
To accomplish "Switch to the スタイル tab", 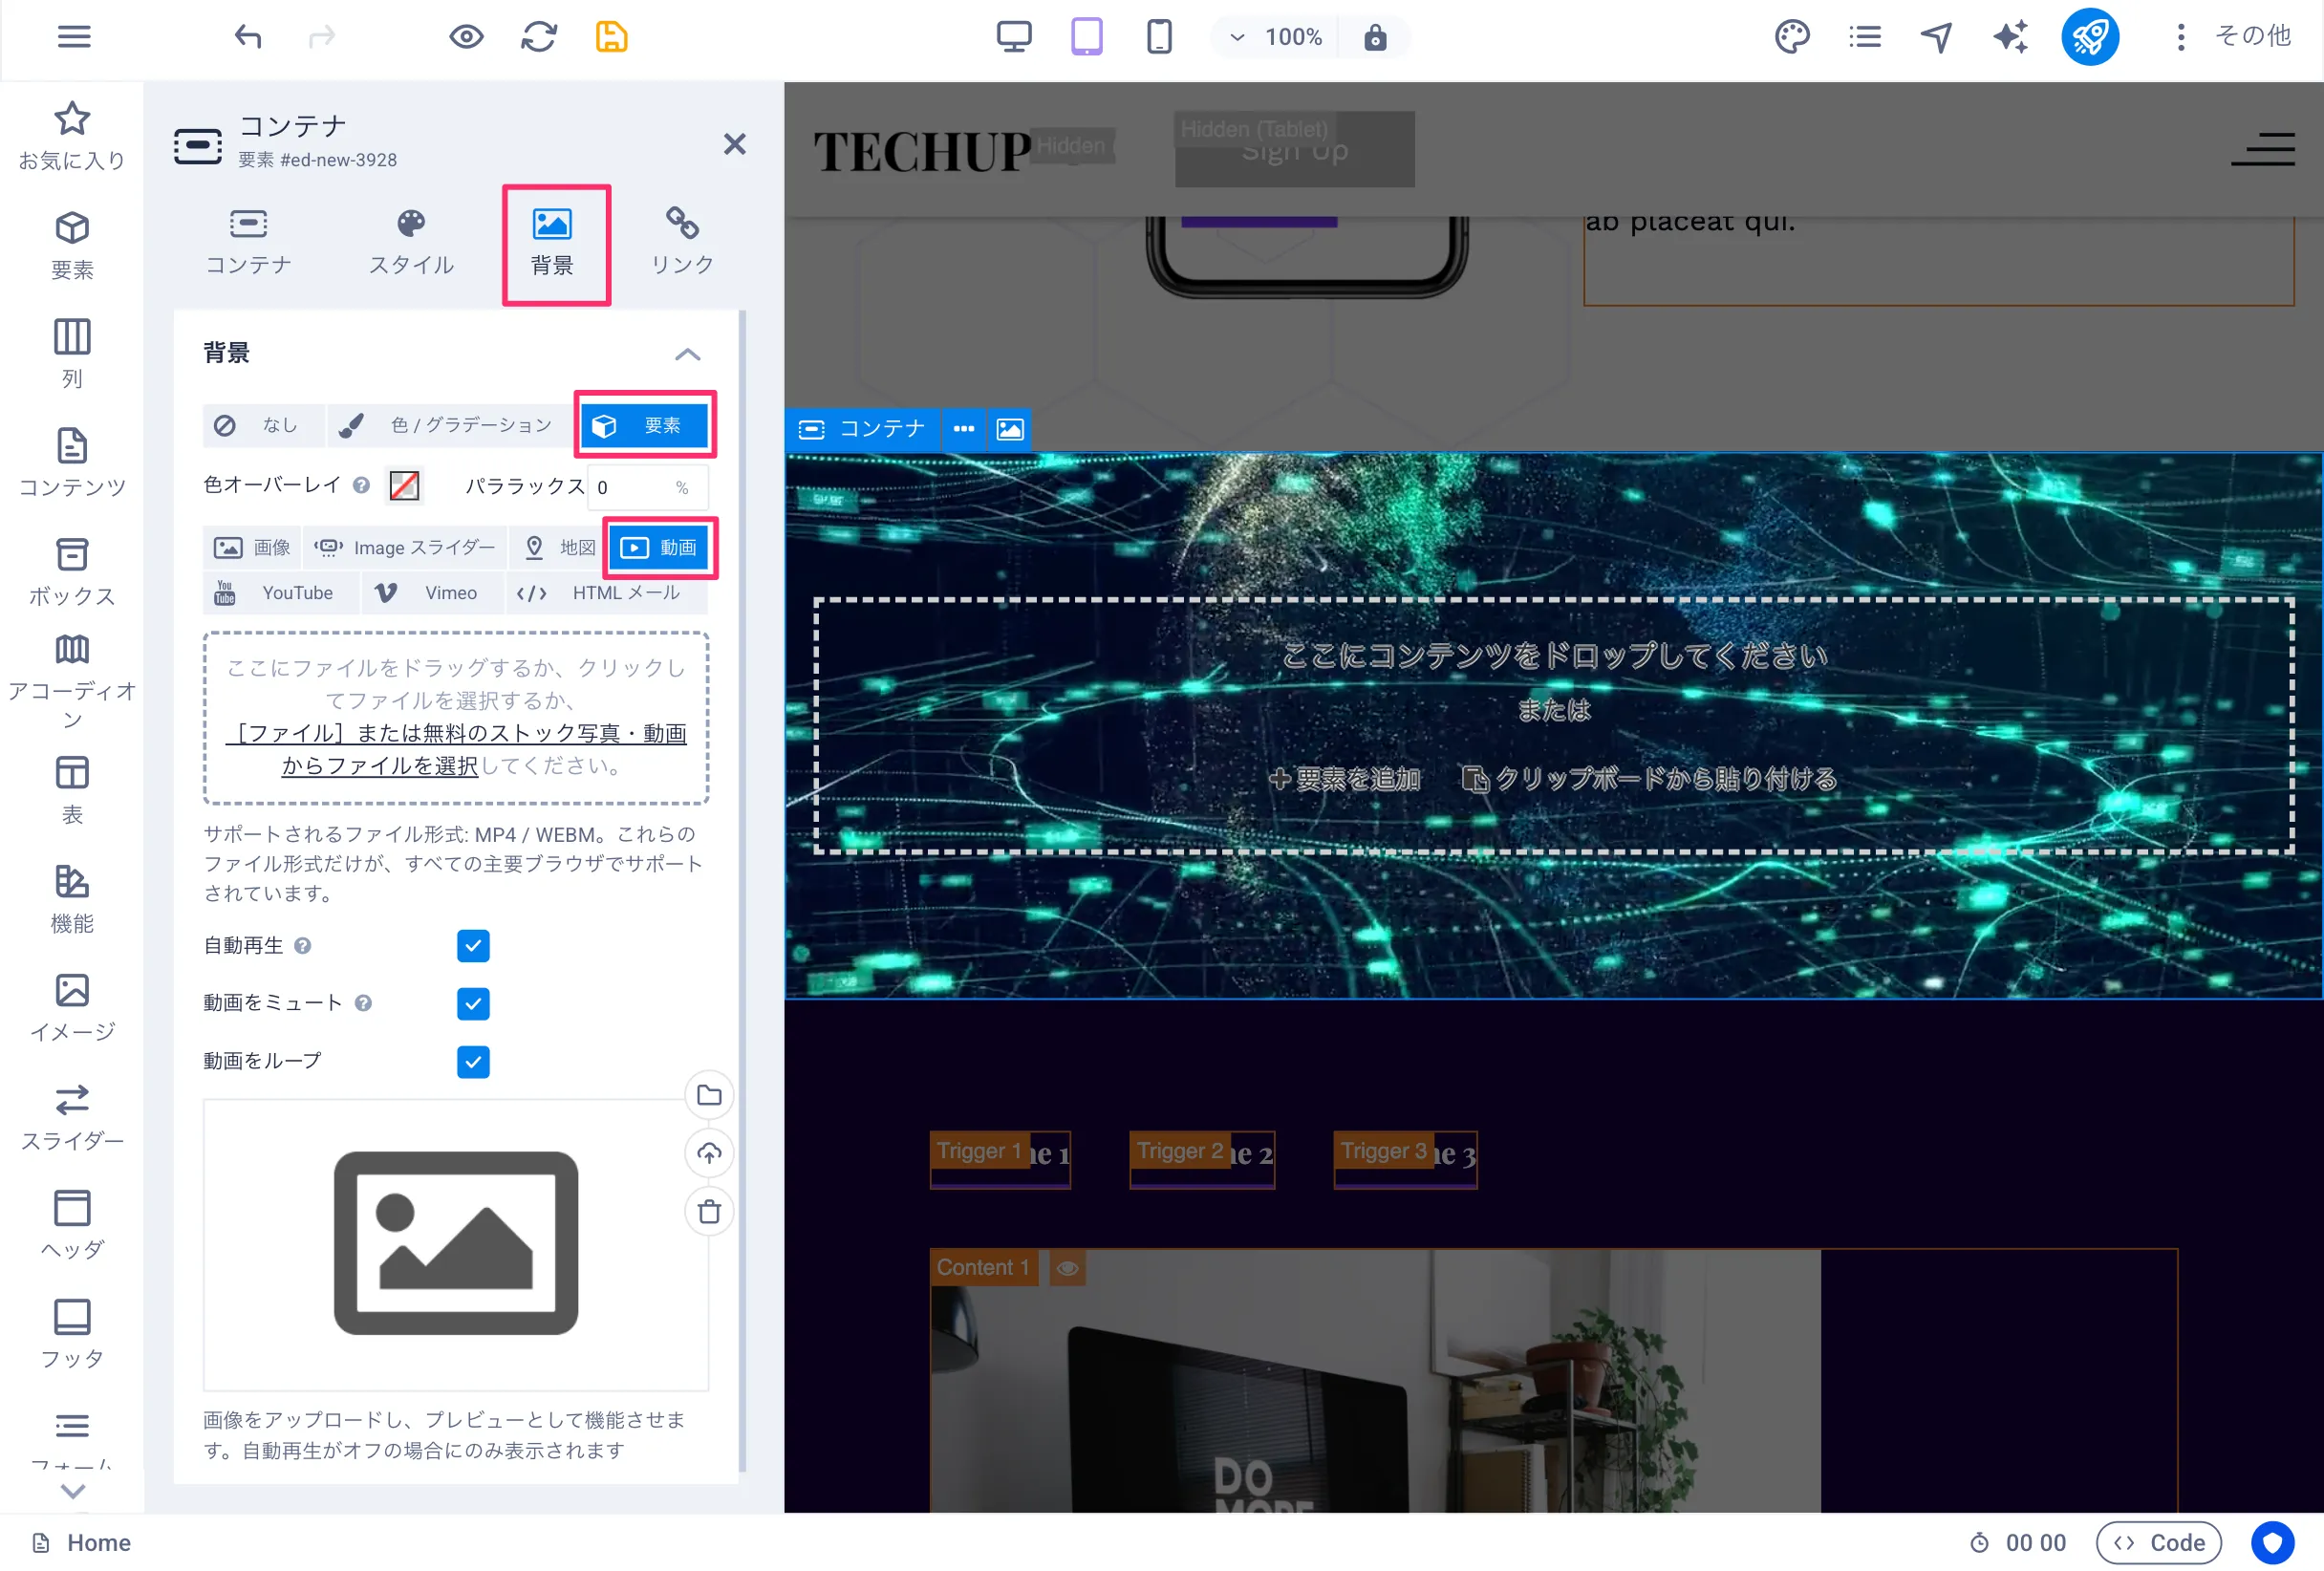I will tap(411, 242).
